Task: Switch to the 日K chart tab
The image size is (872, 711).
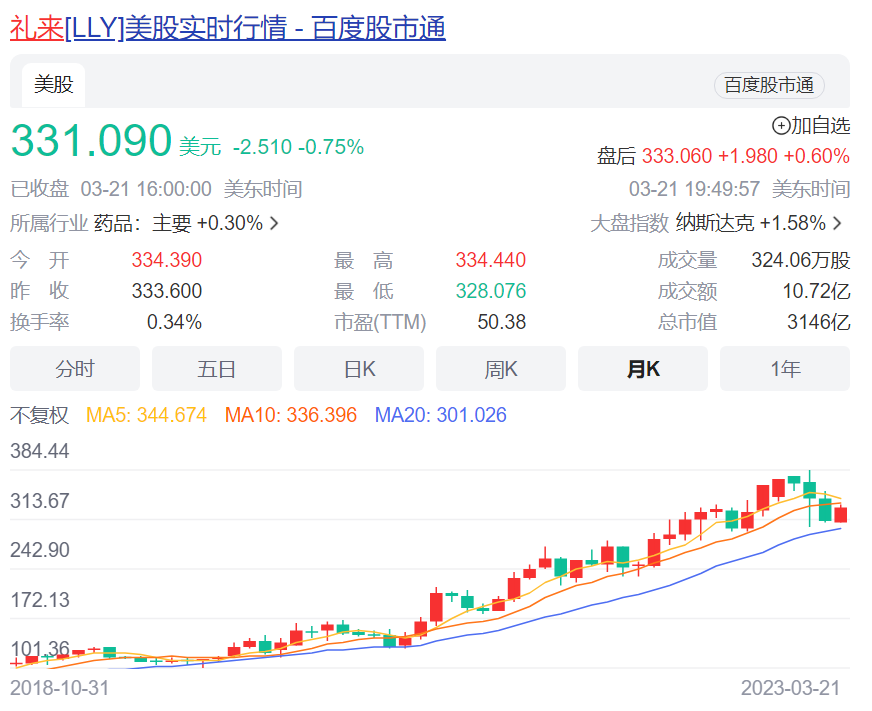Action: (359, 369)
